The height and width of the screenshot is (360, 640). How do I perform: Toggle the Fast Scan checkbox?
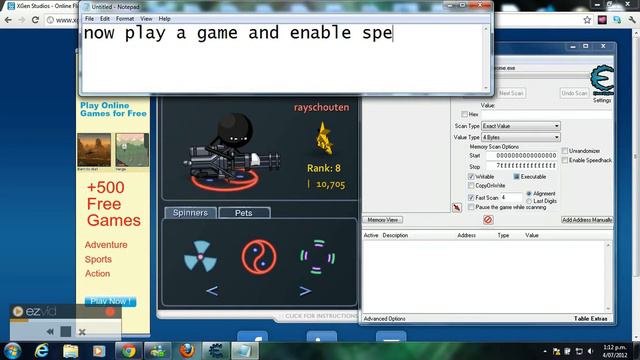tap(471, 198)
